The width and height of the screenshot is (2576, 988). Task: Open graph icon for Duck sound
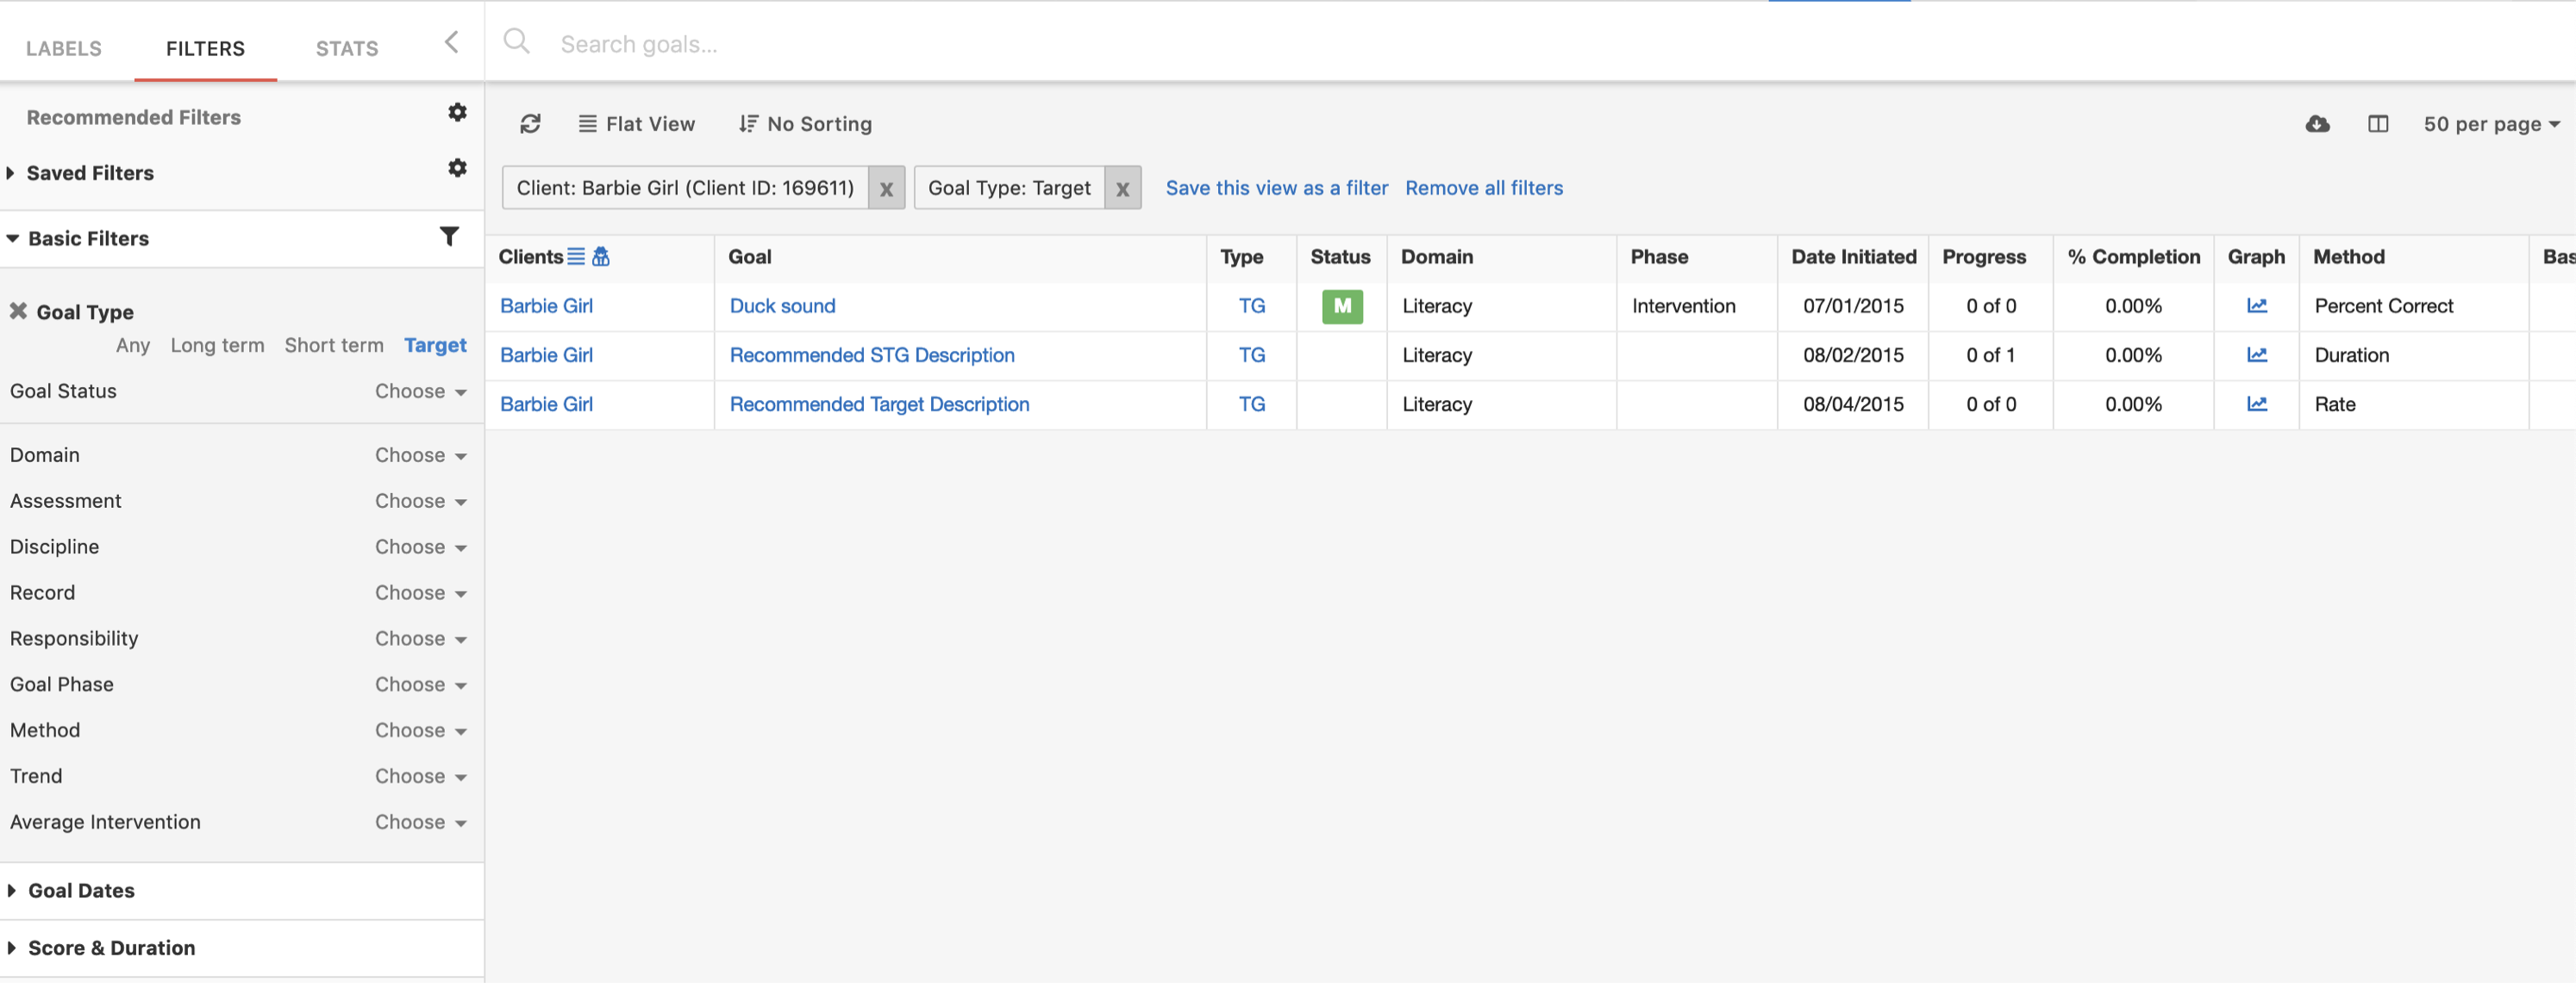click(x=2256, y=306)
